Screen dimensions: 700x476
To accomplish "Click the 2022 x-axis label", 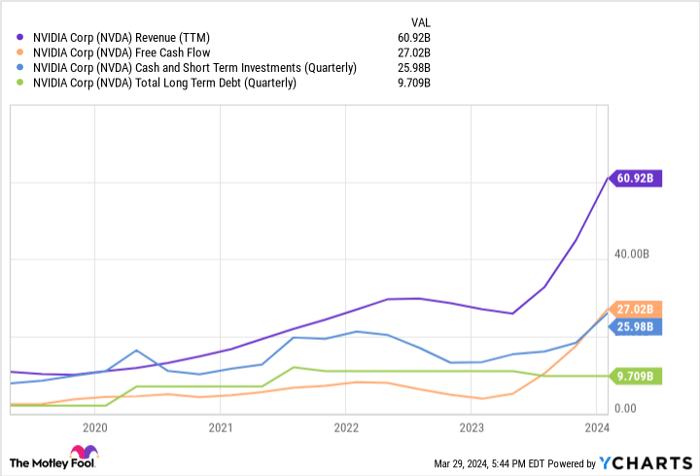I will [x=346, y=428].
